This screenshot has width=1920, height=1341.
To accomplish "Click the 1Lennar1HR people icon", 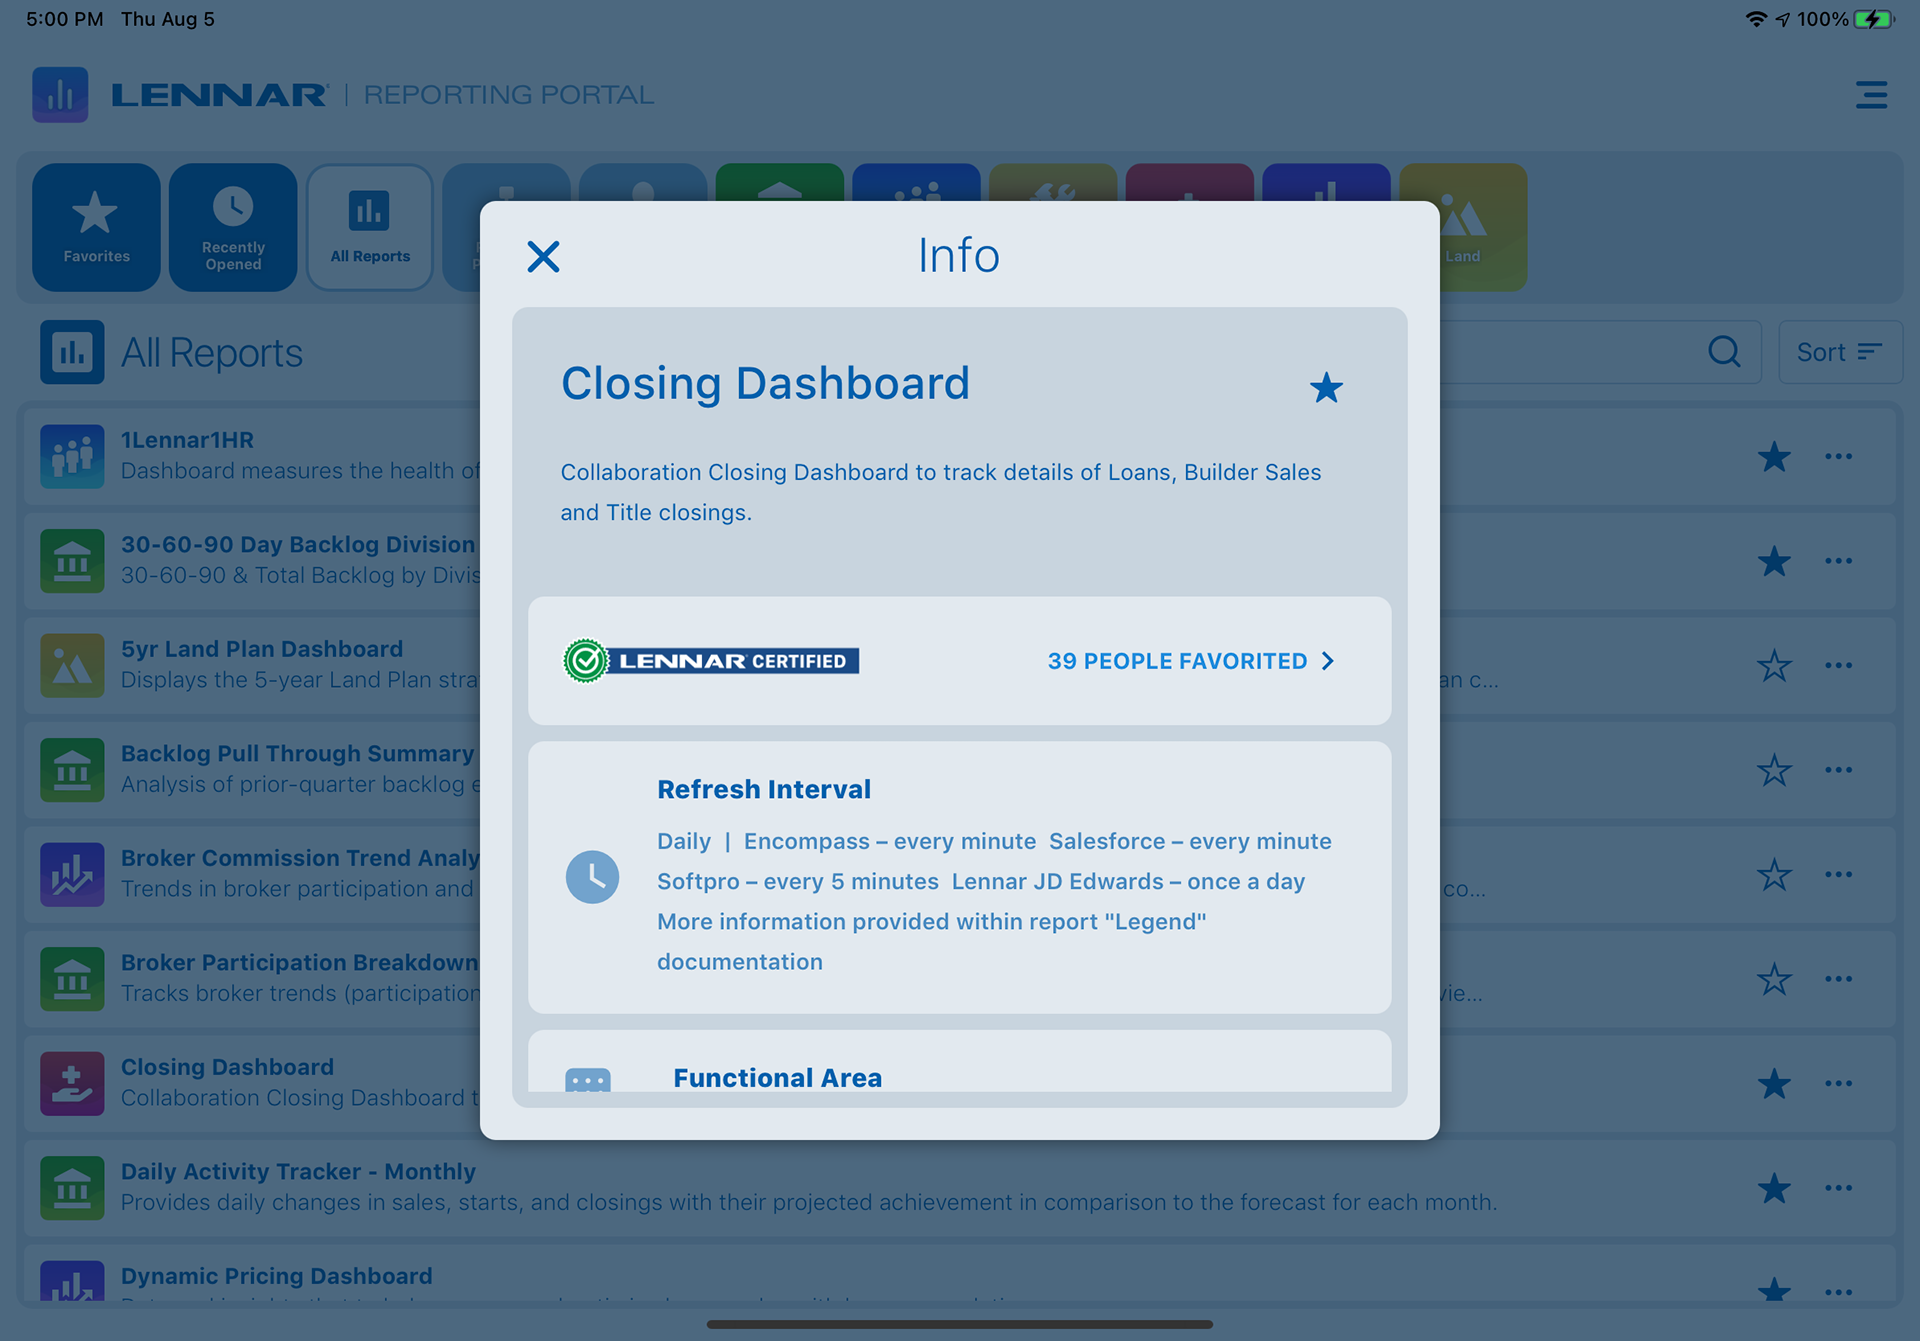I will point(72,456).
